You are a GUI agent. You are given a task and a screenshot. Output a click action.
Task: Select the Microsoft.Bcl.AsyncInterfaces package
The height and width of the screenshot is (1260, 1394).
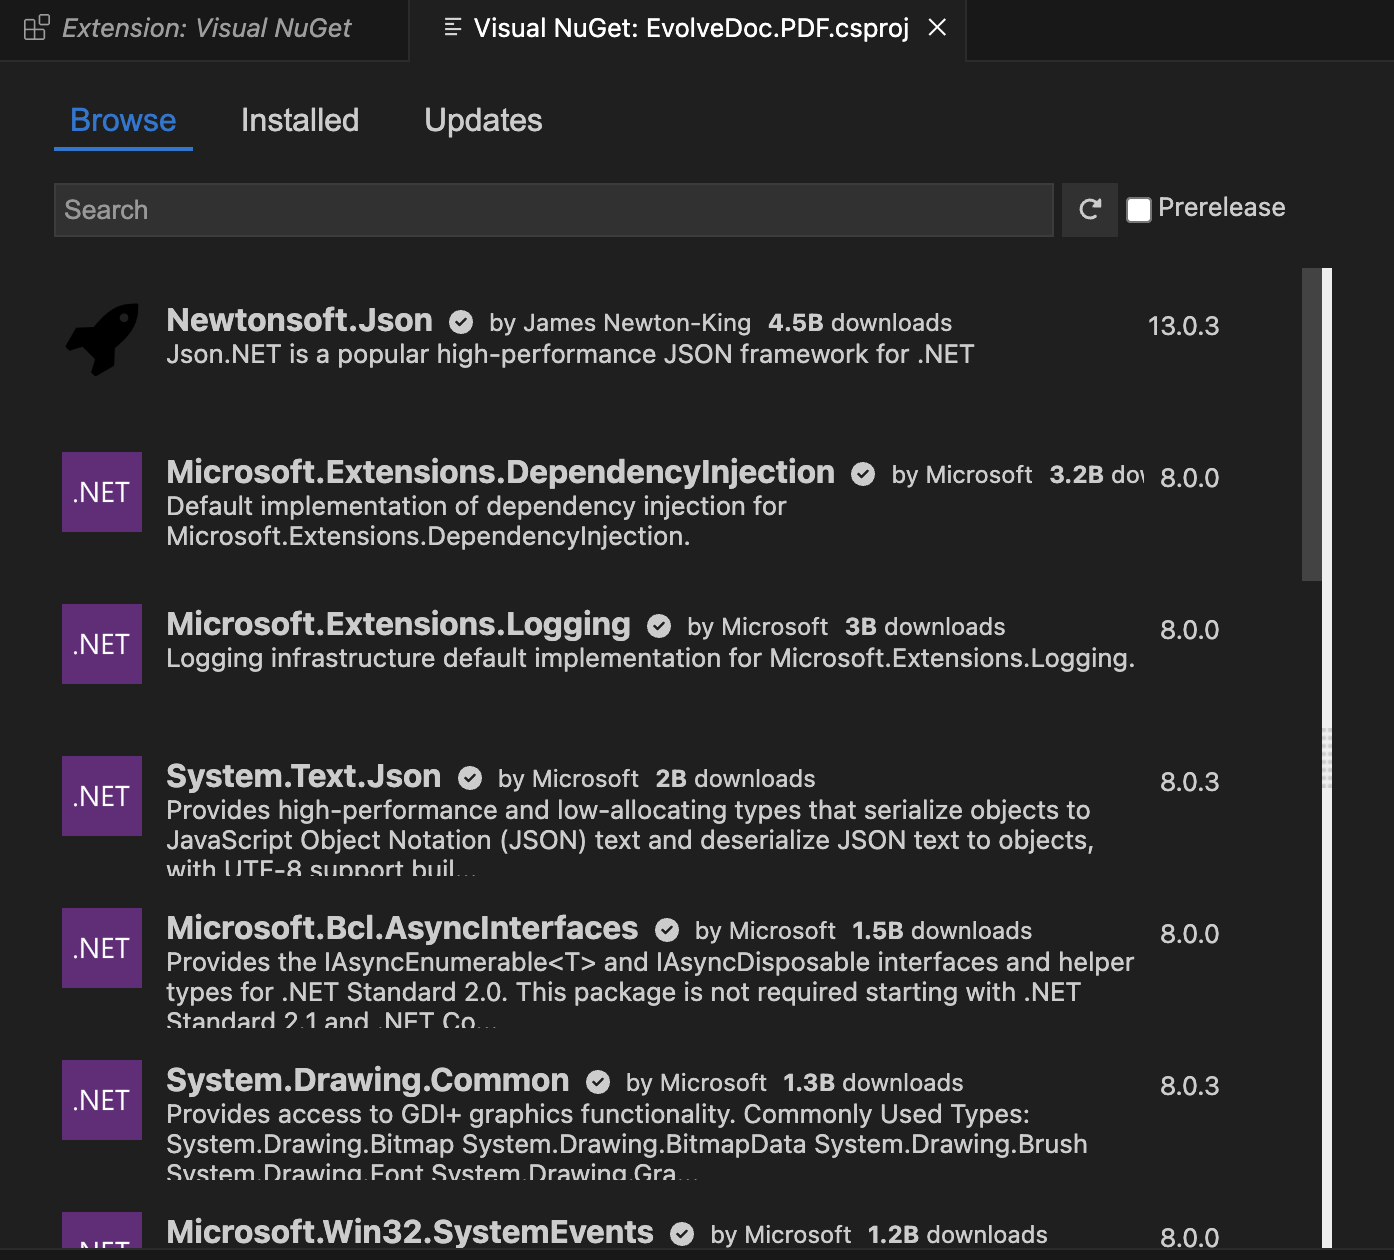[x=402, y=928]
